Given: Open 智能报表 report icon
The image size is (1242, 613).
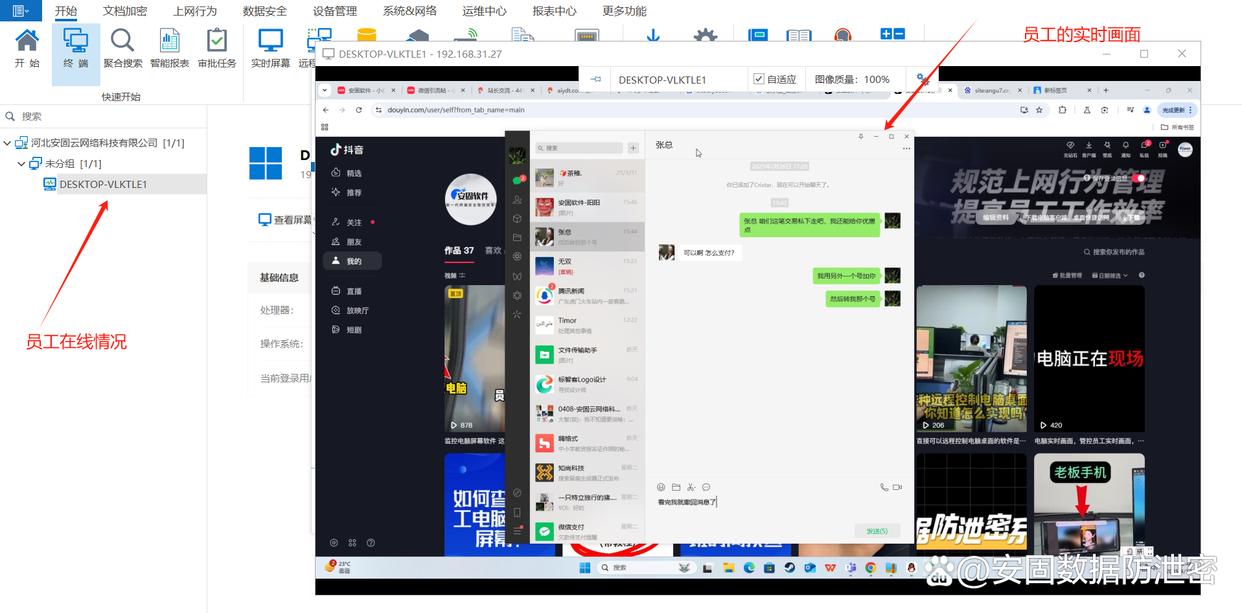Looking at the screenshot, I should point(169,48).
